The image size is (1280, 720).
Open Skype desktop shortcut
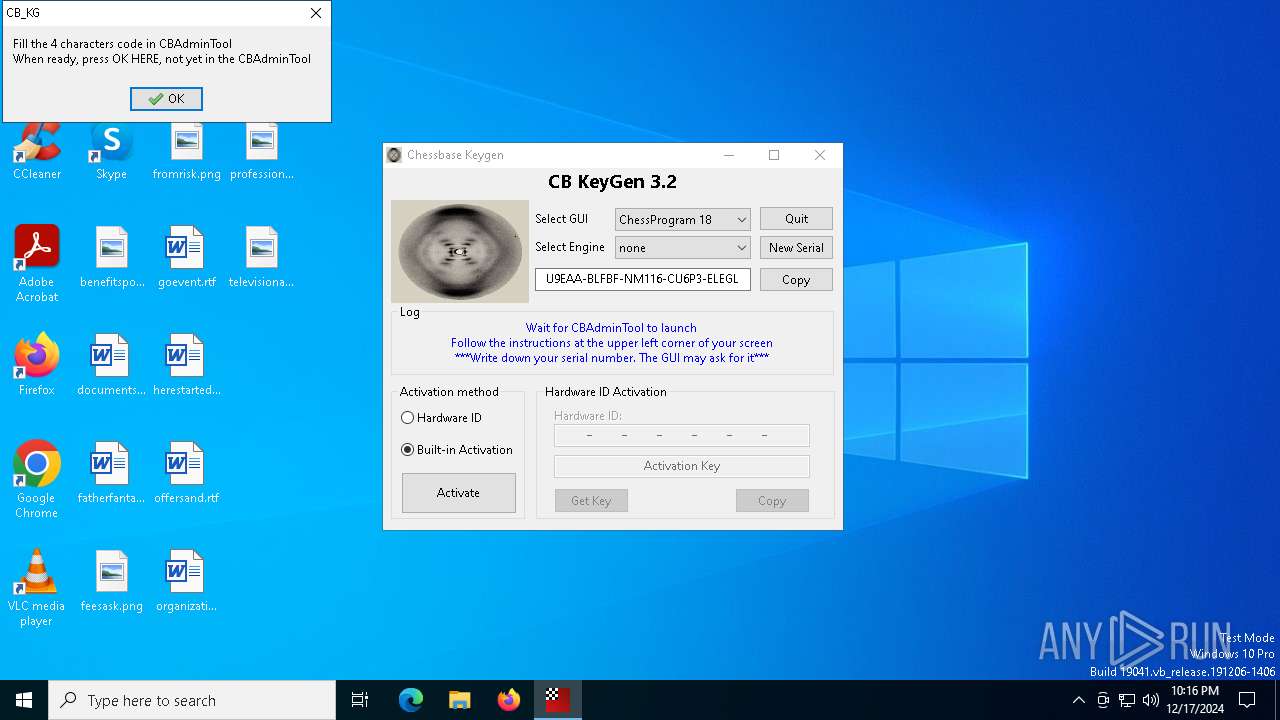pyautogui.click(x=111, y=150)
